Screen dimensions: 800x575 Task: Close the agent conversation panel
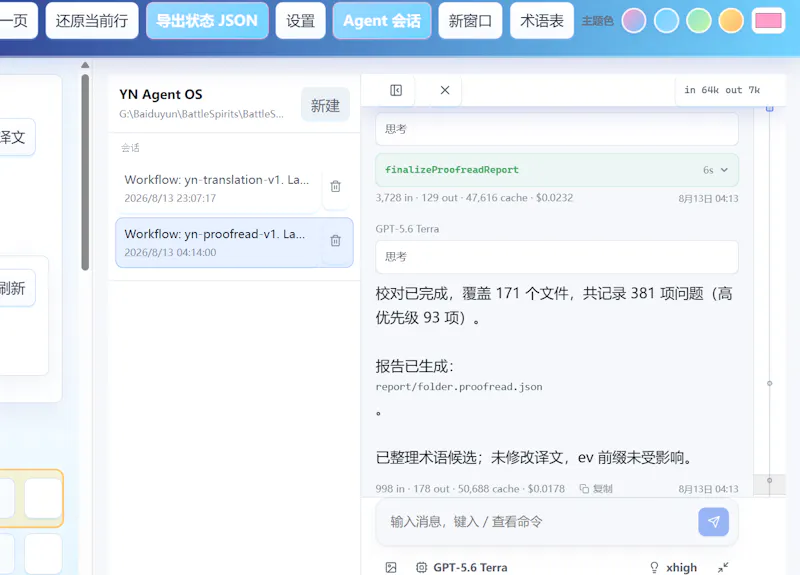coord(445,90)
